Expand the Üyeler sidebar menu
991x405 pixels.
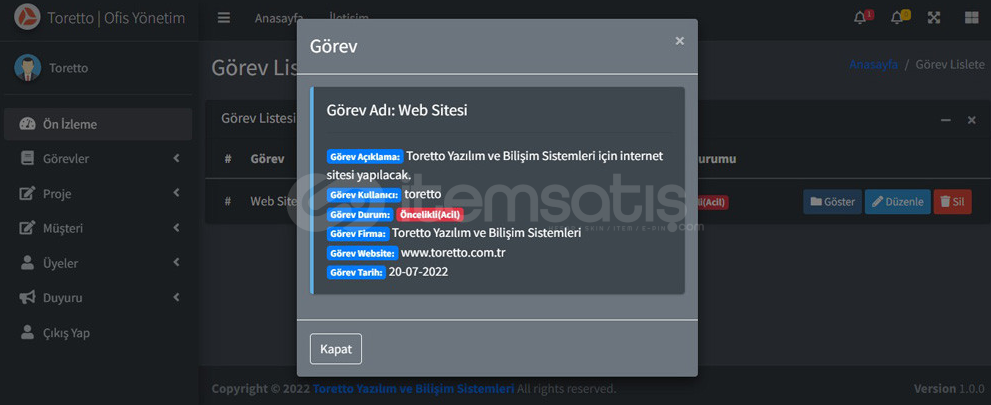98,263
